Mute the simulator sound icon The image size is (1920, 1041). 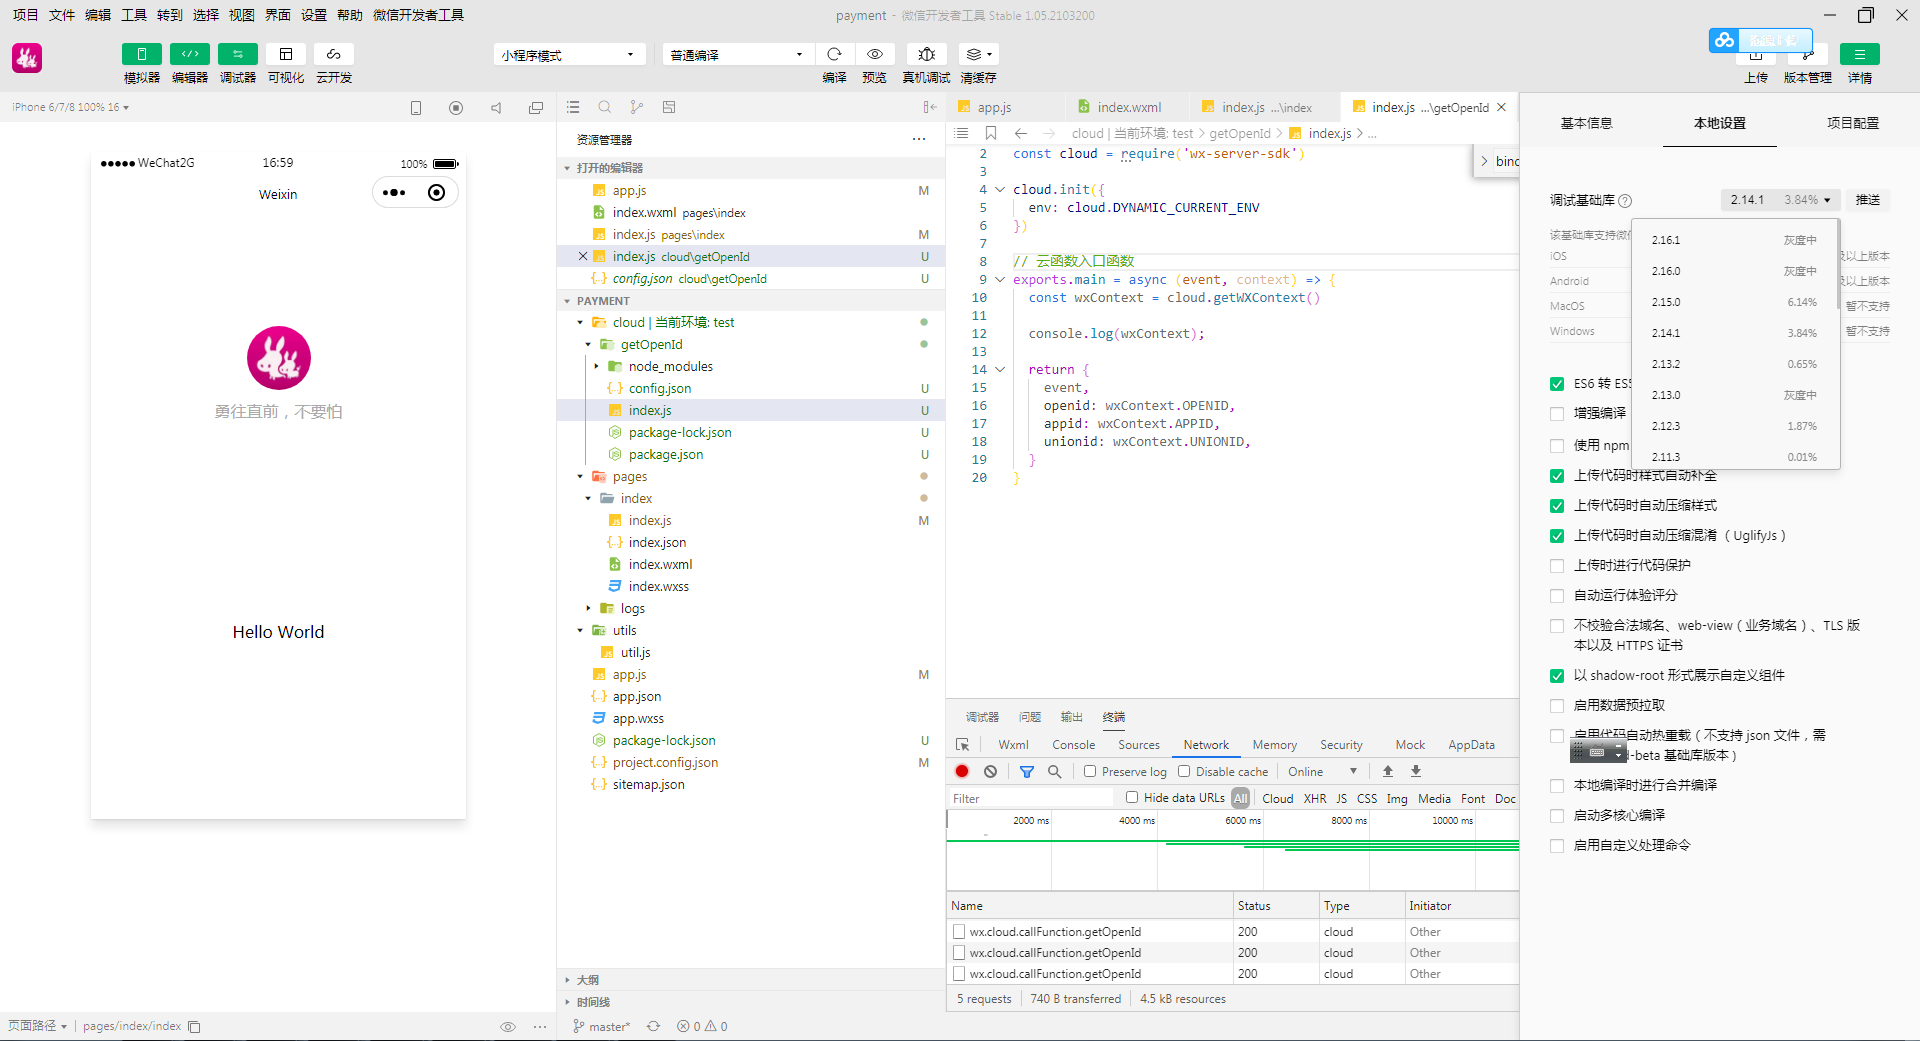click(496, 108)
